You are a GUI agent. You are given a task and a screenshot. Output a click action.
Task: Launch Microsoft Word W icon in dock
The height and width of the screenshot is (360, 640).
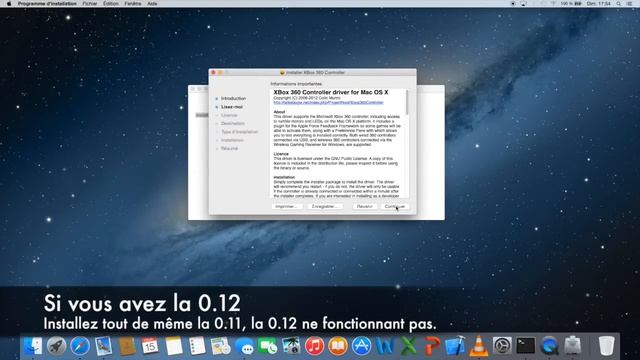(385, 346)
